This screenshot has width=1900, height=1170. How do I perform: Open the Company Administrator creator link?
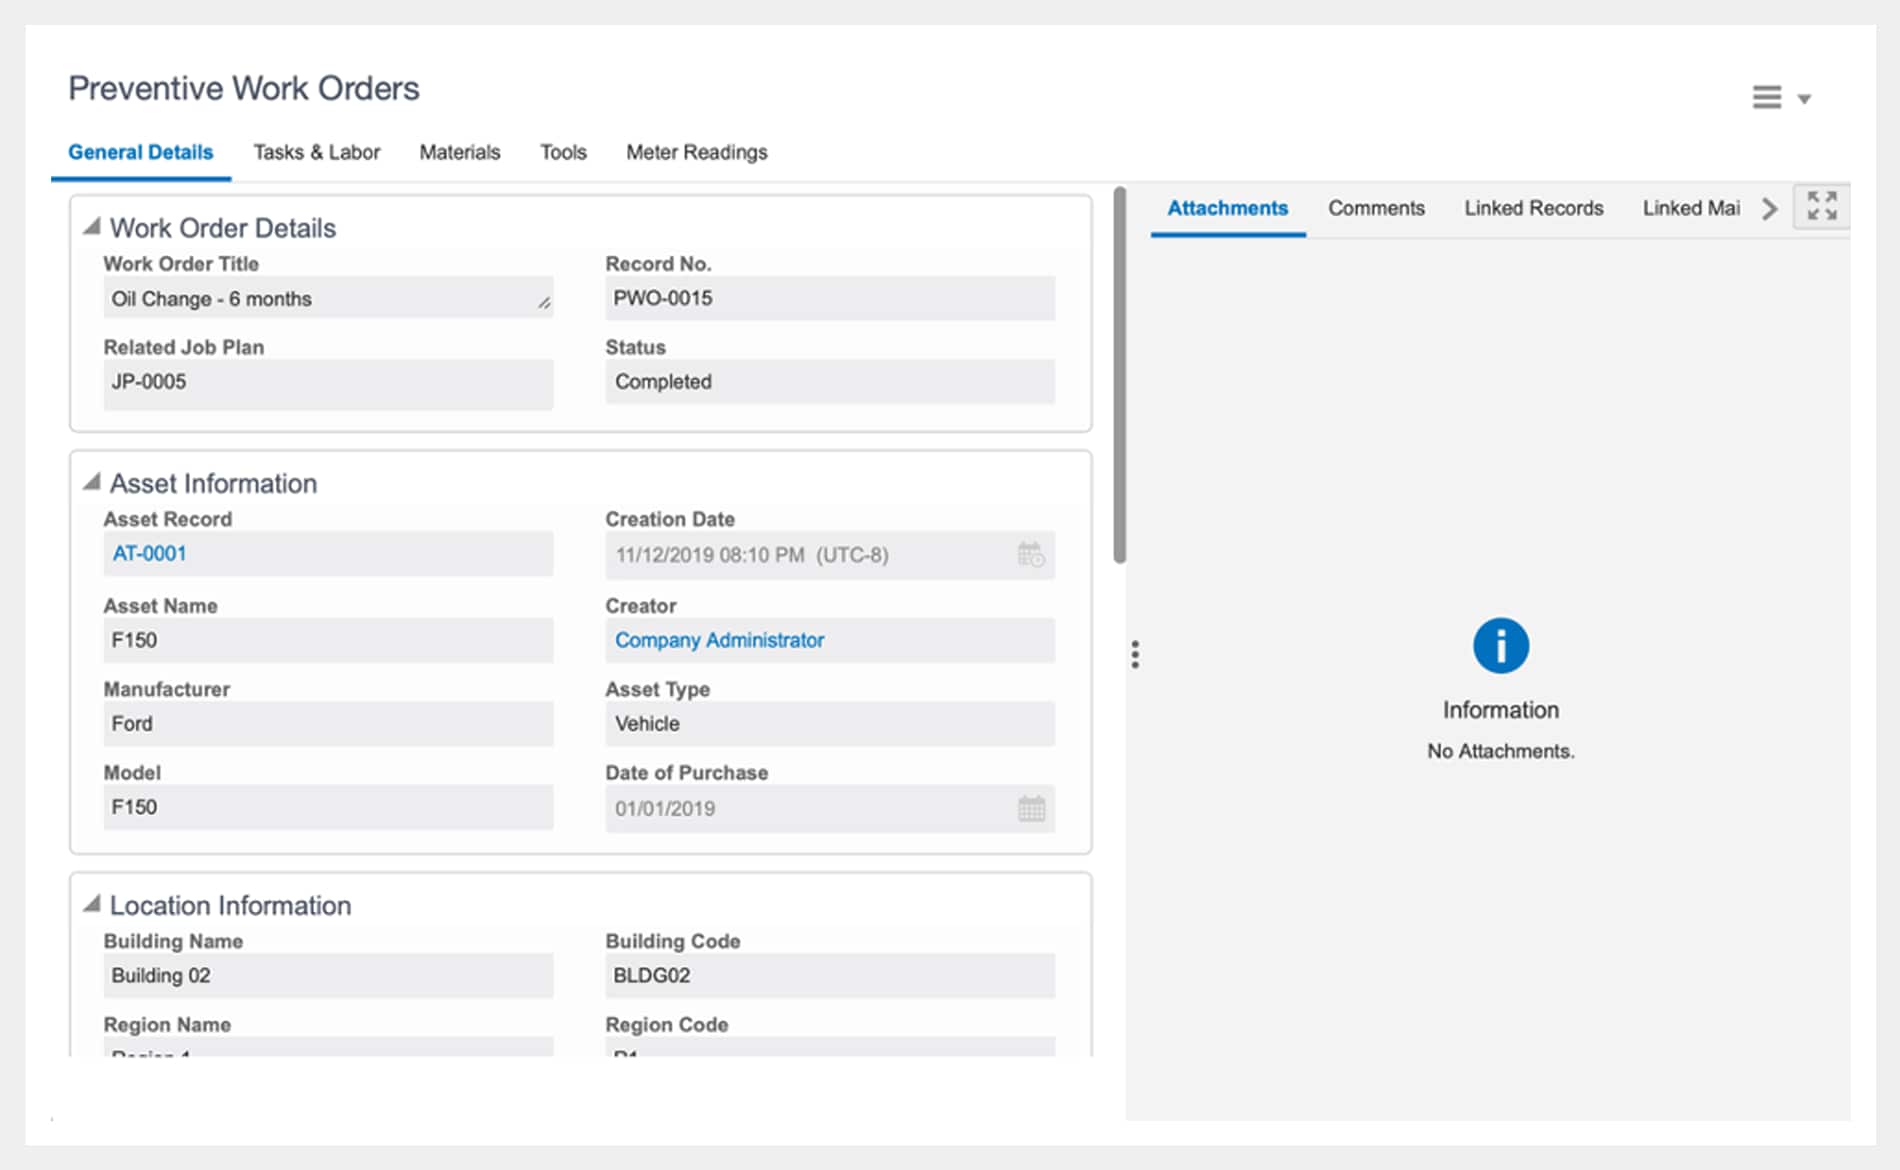coord(719,640)
